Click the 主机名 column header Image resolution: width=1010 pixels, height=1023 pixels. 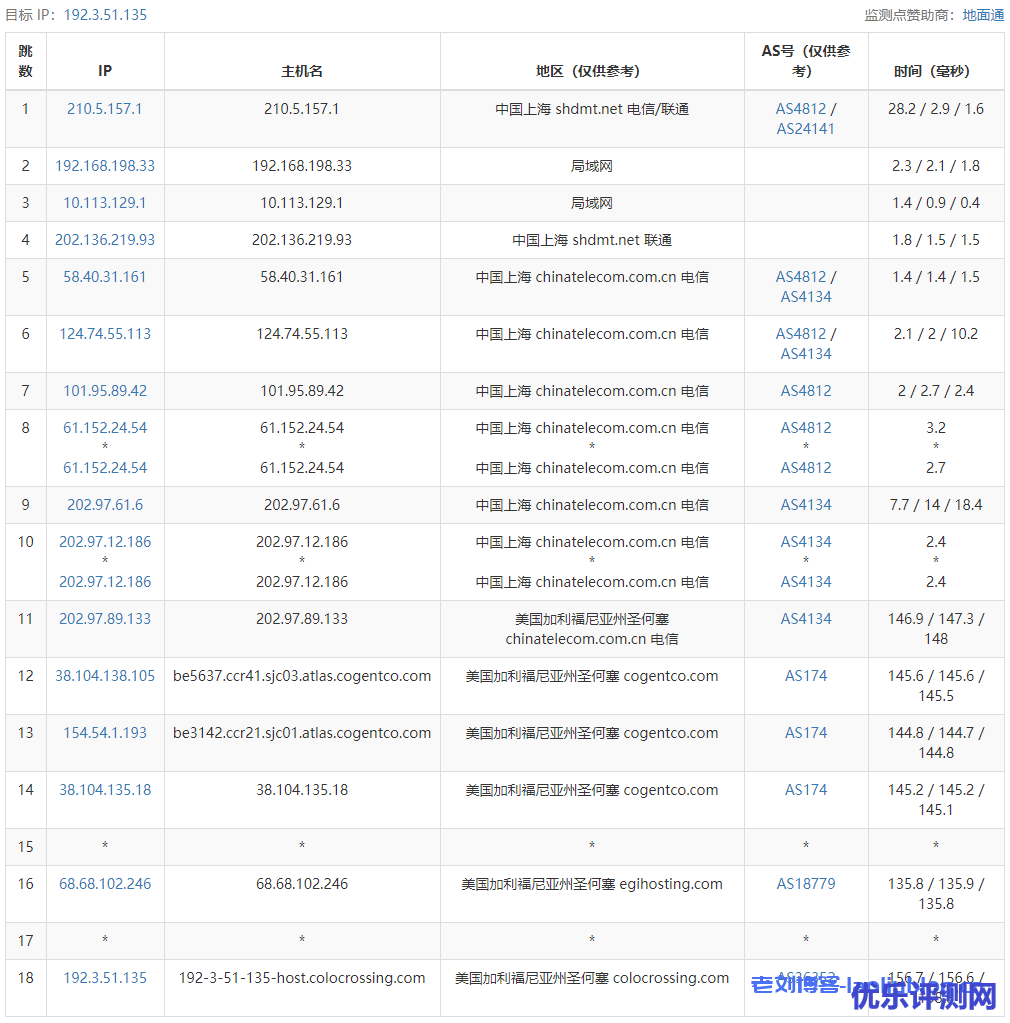302,71
